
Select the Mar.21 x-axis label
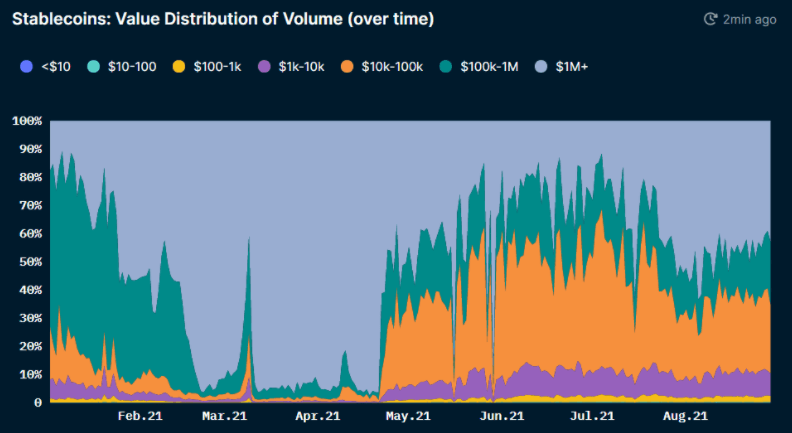224,416
